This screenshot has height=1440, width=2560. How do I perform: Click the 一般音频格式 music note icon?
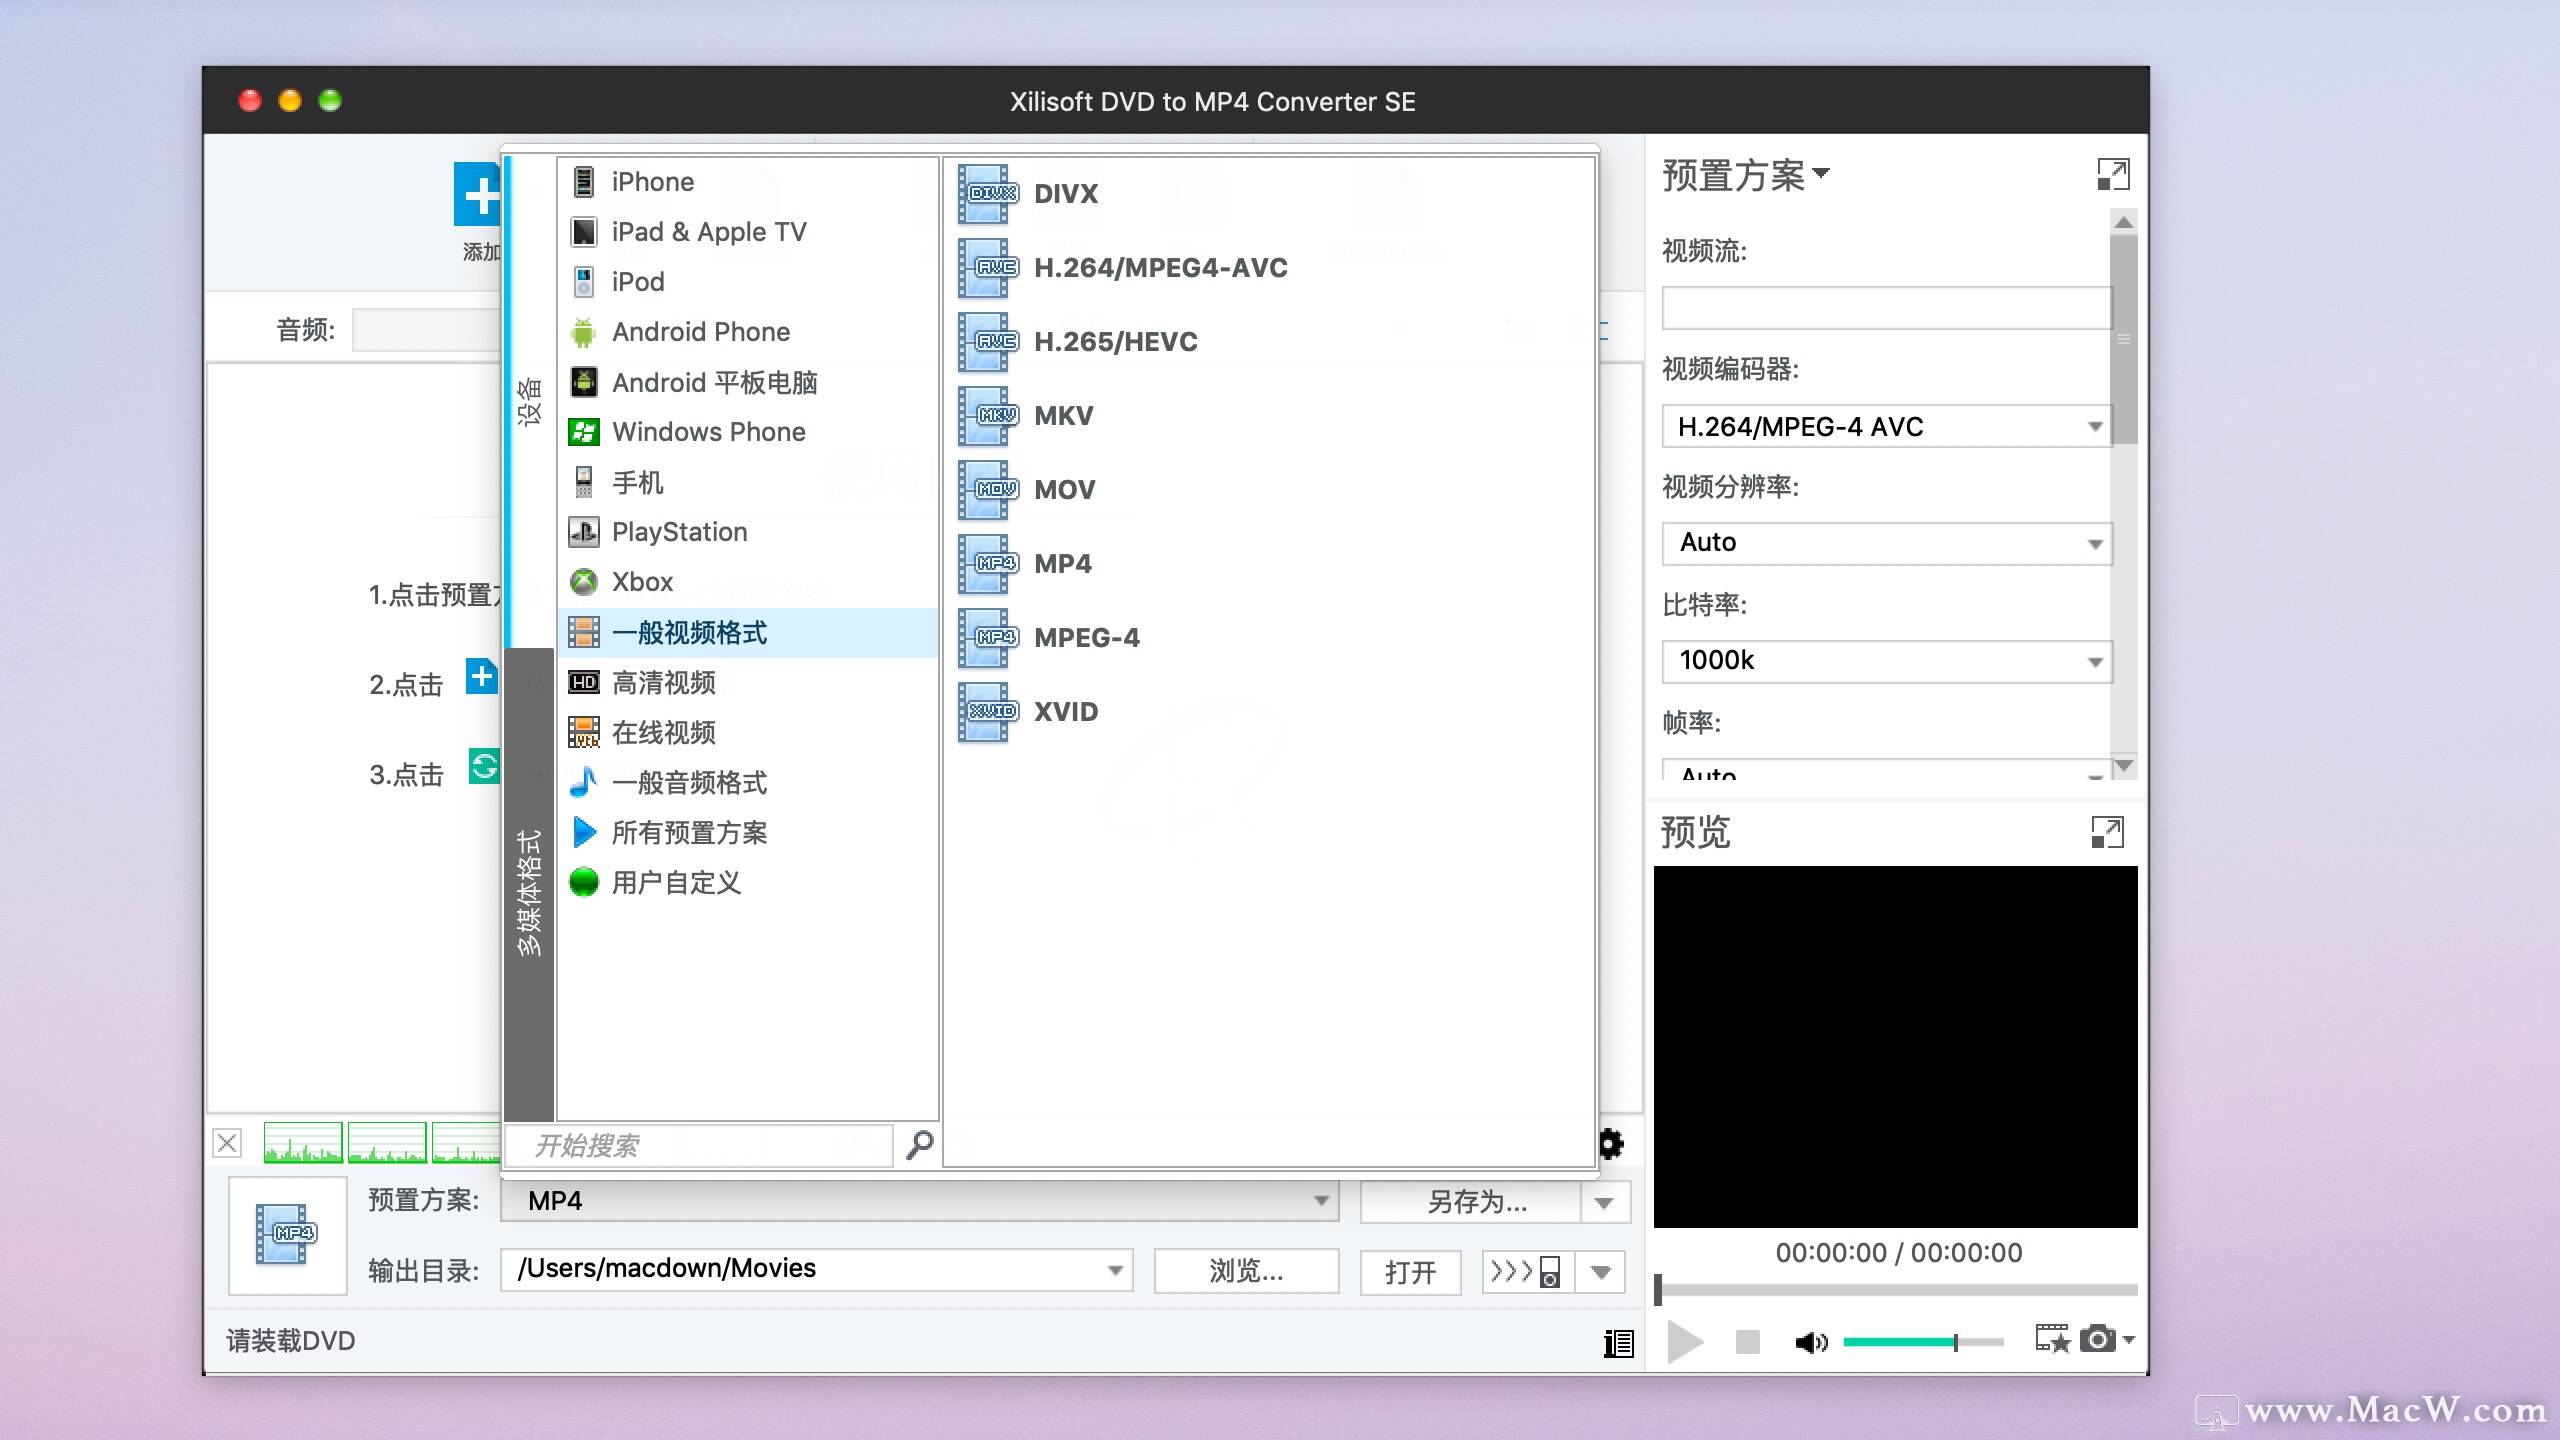[584, 782]
